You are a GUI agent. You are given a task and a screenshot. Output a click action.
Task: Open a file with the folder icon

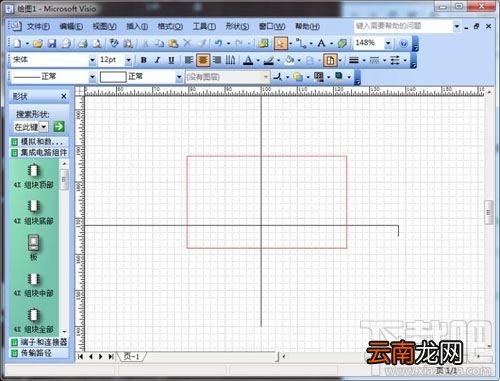[38, 43]
